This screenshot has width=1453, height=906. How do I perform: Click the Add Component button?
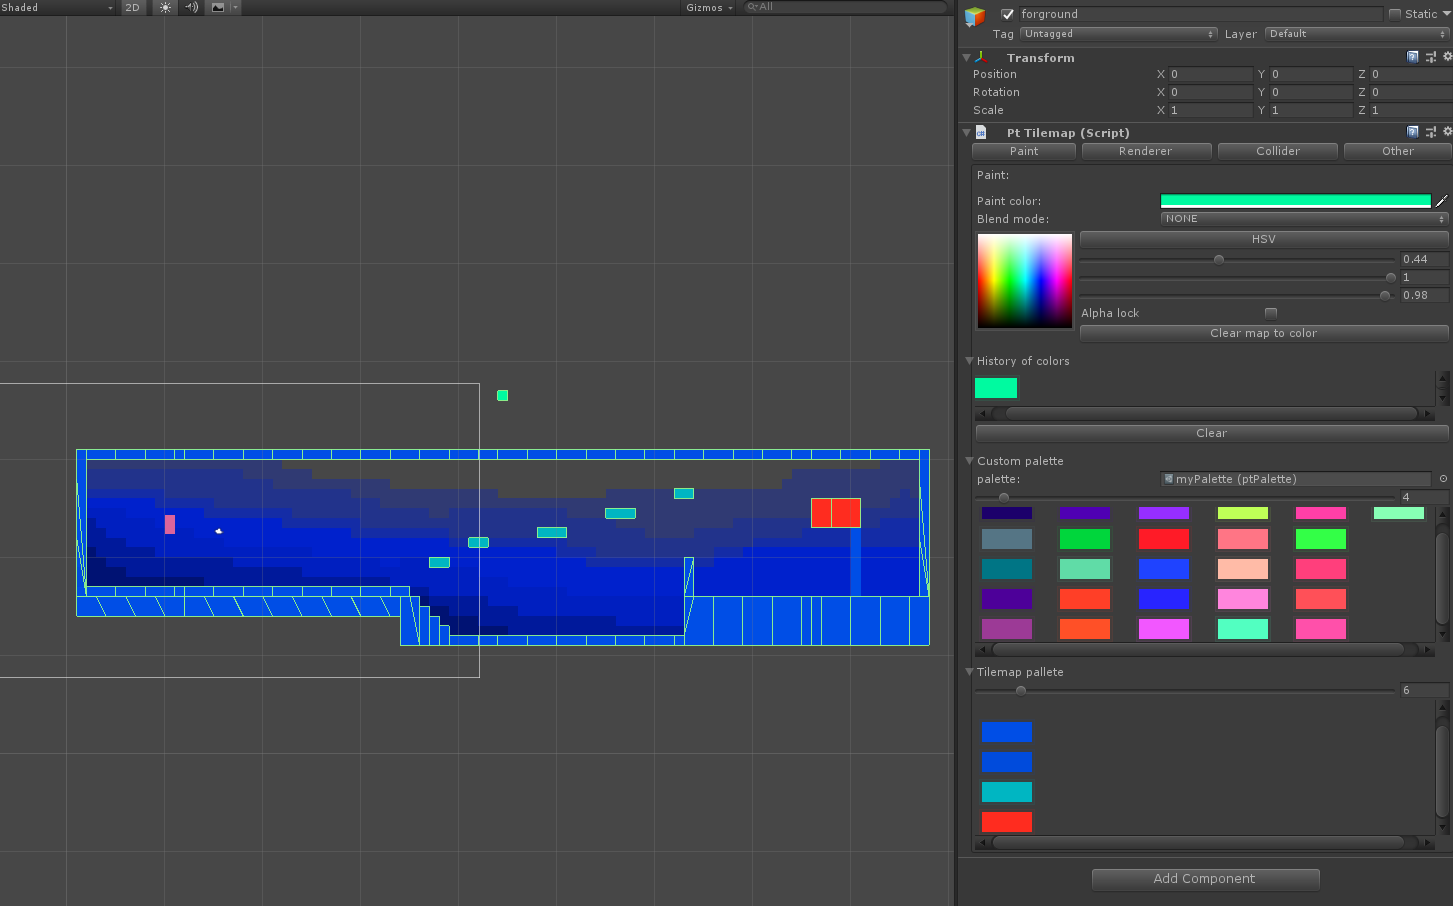click(x=1205, y=879)
